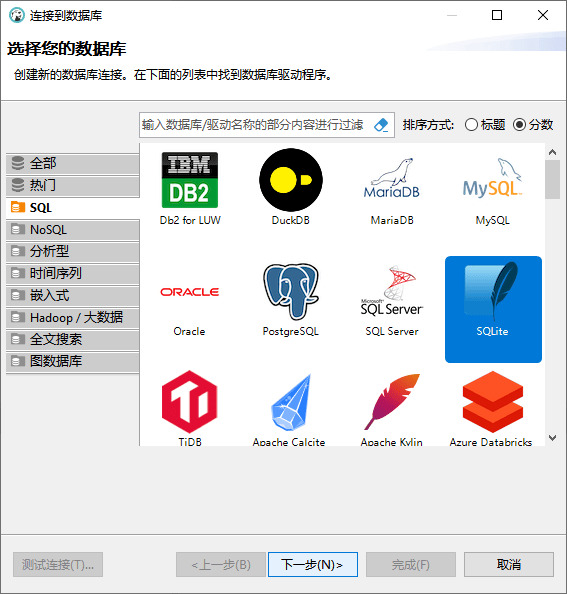
Task: Close the 连接到数据库 dialog window
Action: click(543, 15)
